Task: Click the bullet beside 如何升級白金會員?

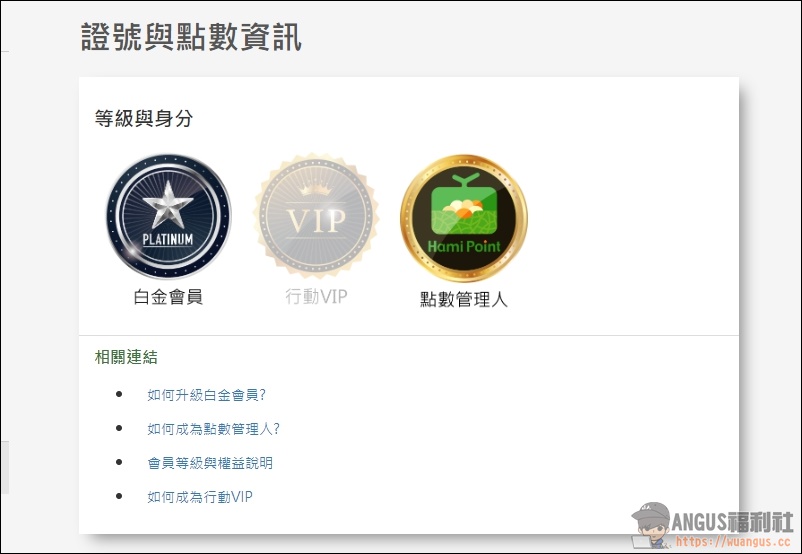Action: pyautogui.click(x=119, y=394)
